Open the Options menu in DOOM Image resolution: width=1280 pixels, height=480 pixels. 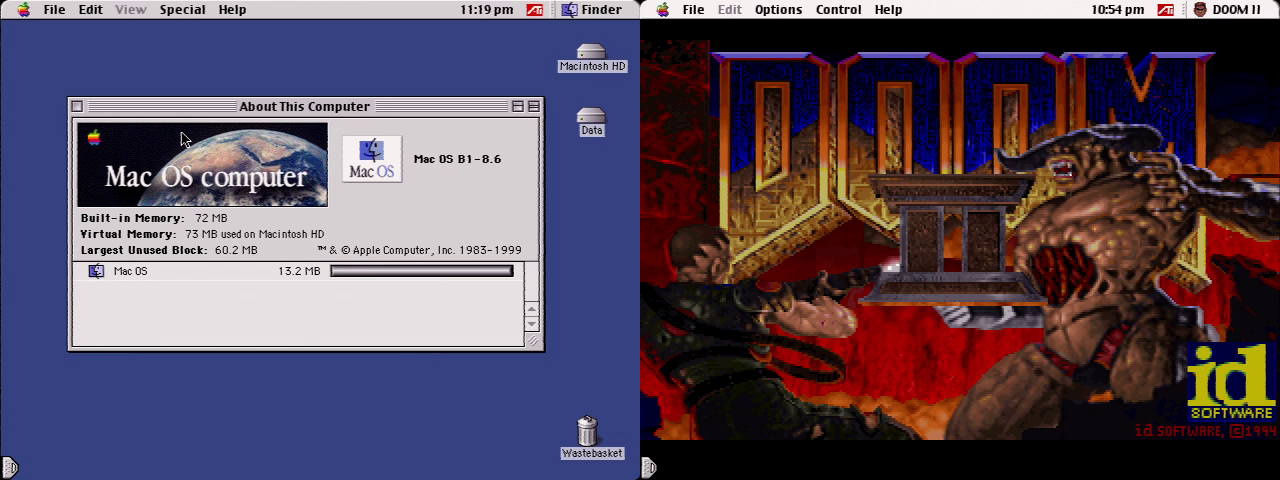click(778, 9)
